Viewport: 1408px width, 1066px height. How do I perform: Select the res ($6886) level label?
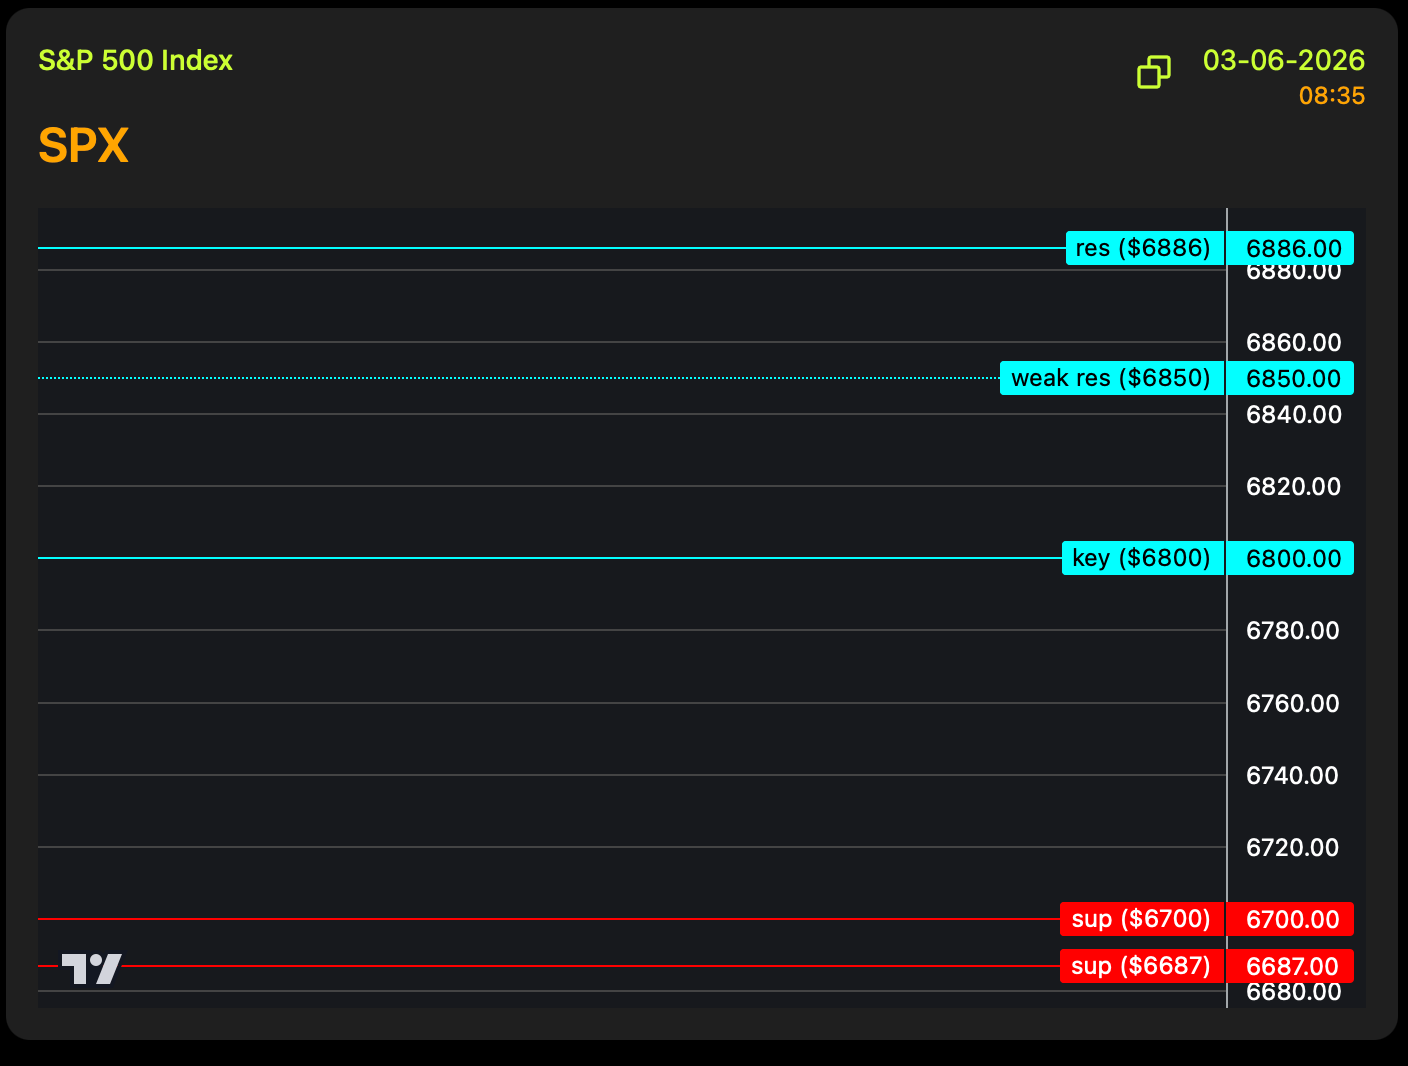coord(1144,248)
